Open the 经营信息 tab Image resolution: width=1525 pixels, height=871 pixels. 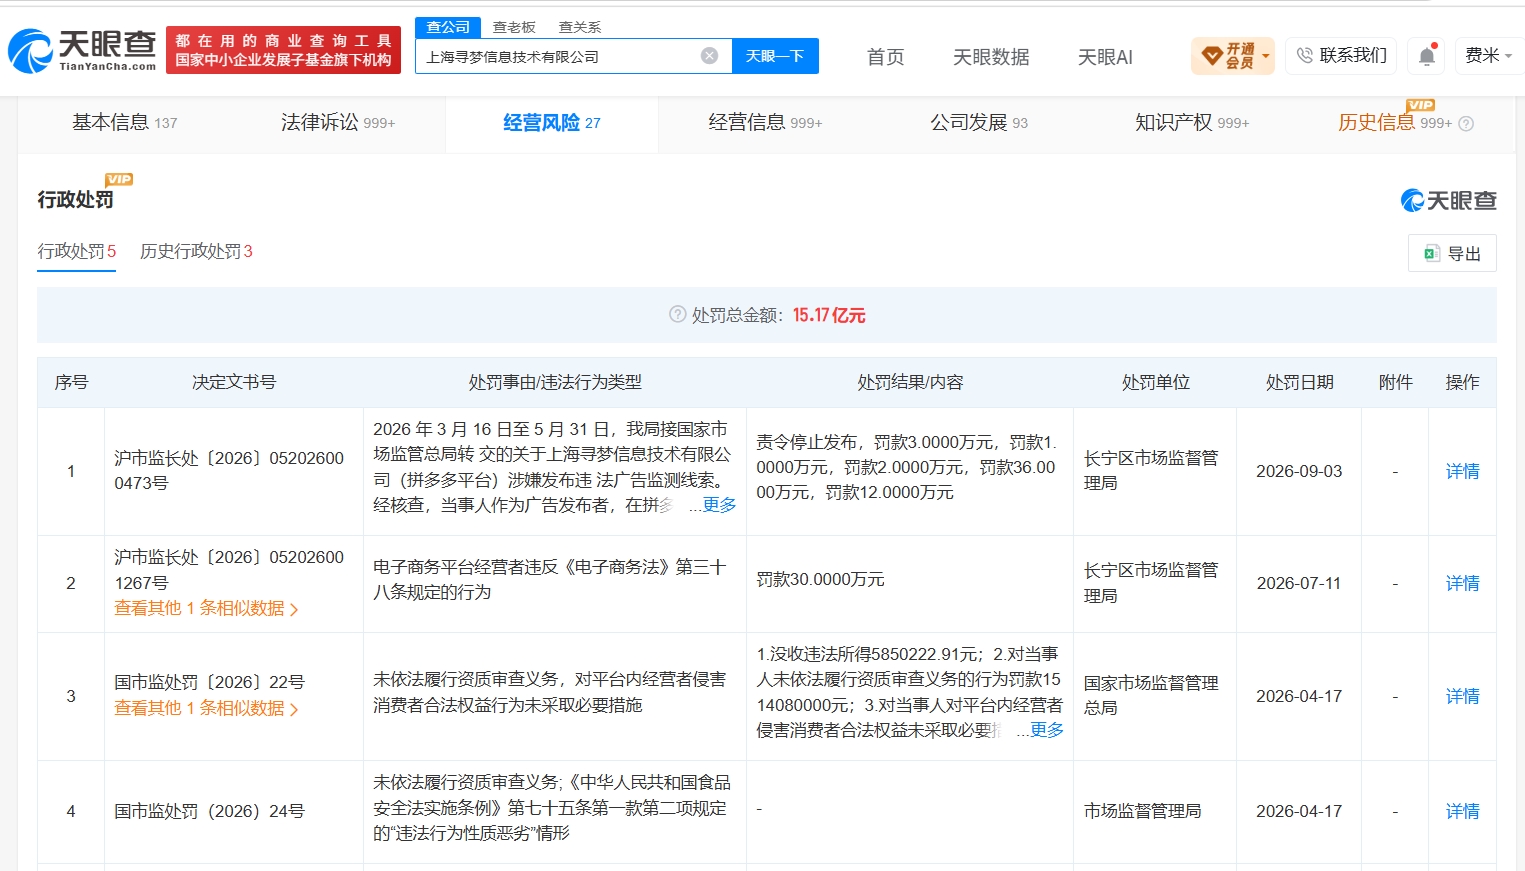click(765, 123)
